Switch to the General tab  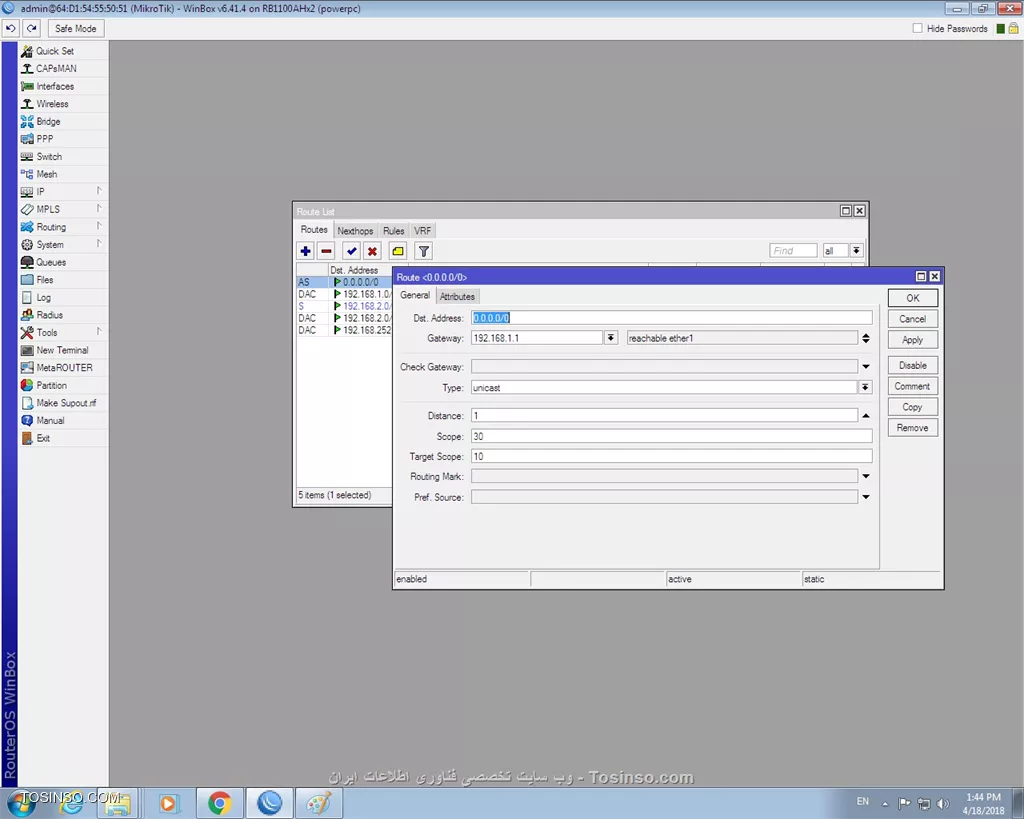[415, 295]
